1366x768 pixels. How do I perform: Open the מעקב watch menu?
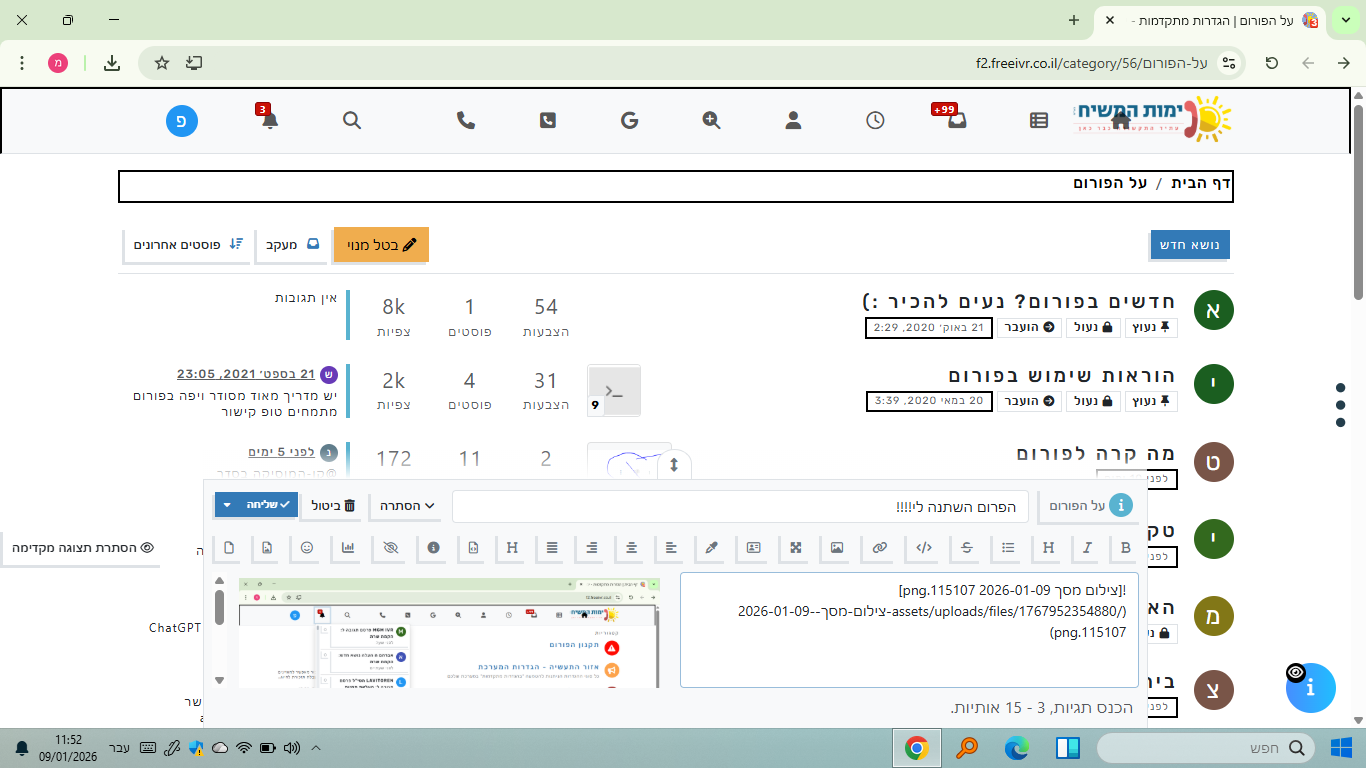pyautogui.click(x=291, y=245)
